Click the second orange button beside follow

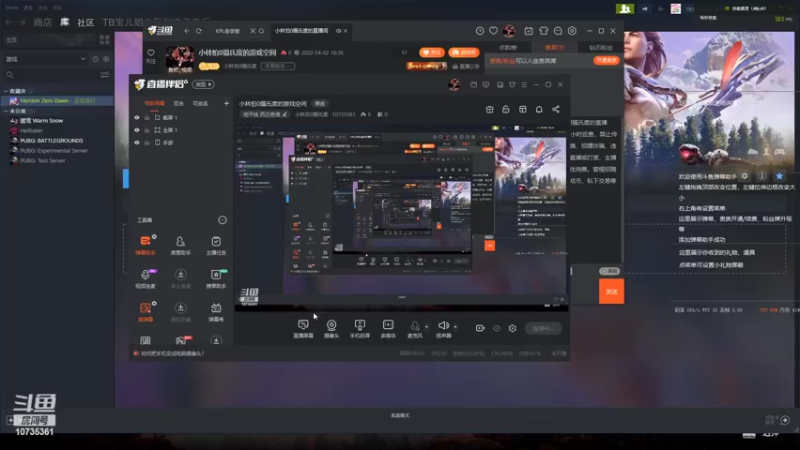click(464, 53)
